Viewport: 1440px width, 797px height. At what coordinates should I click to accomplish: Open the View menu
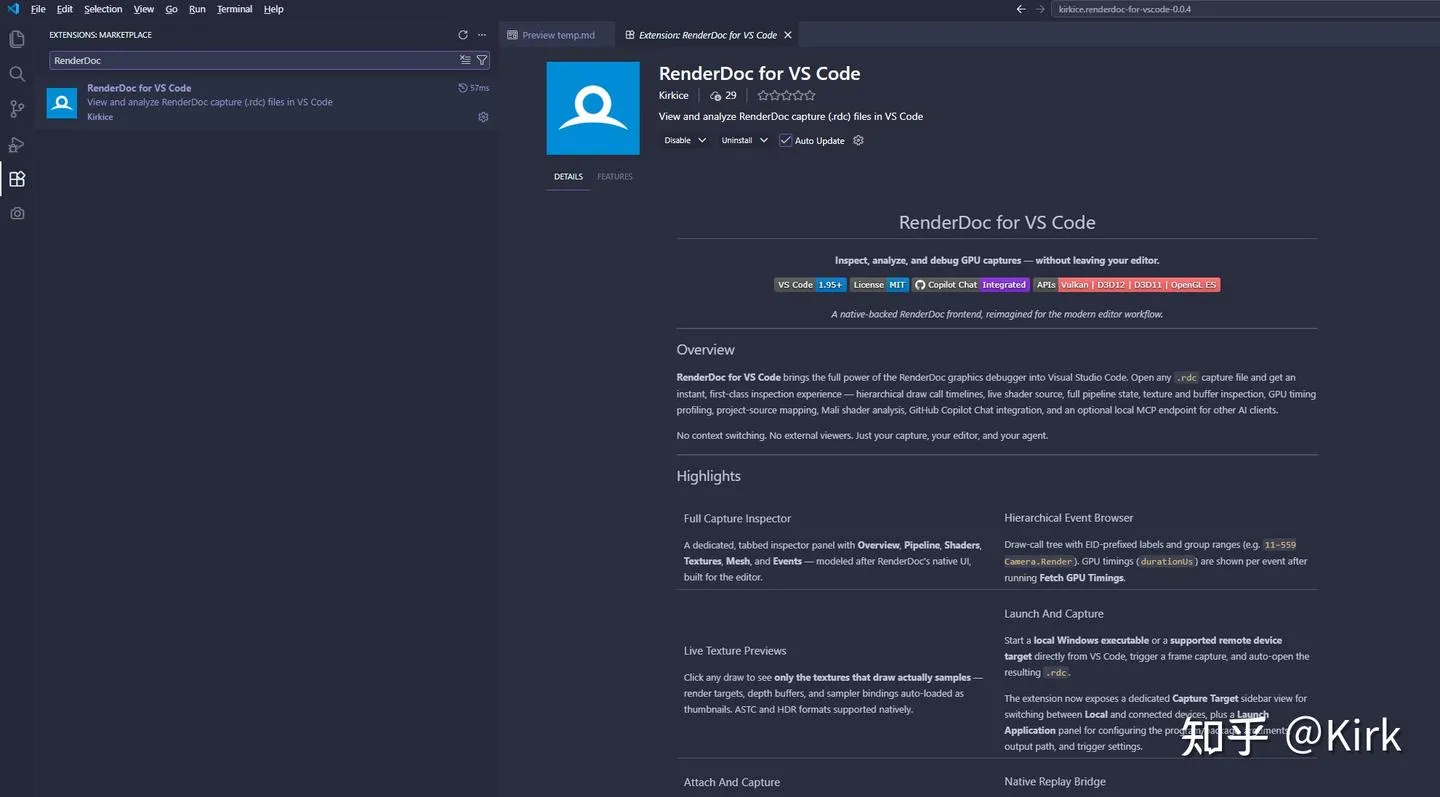pyautogui.click(x=144, y=9)
